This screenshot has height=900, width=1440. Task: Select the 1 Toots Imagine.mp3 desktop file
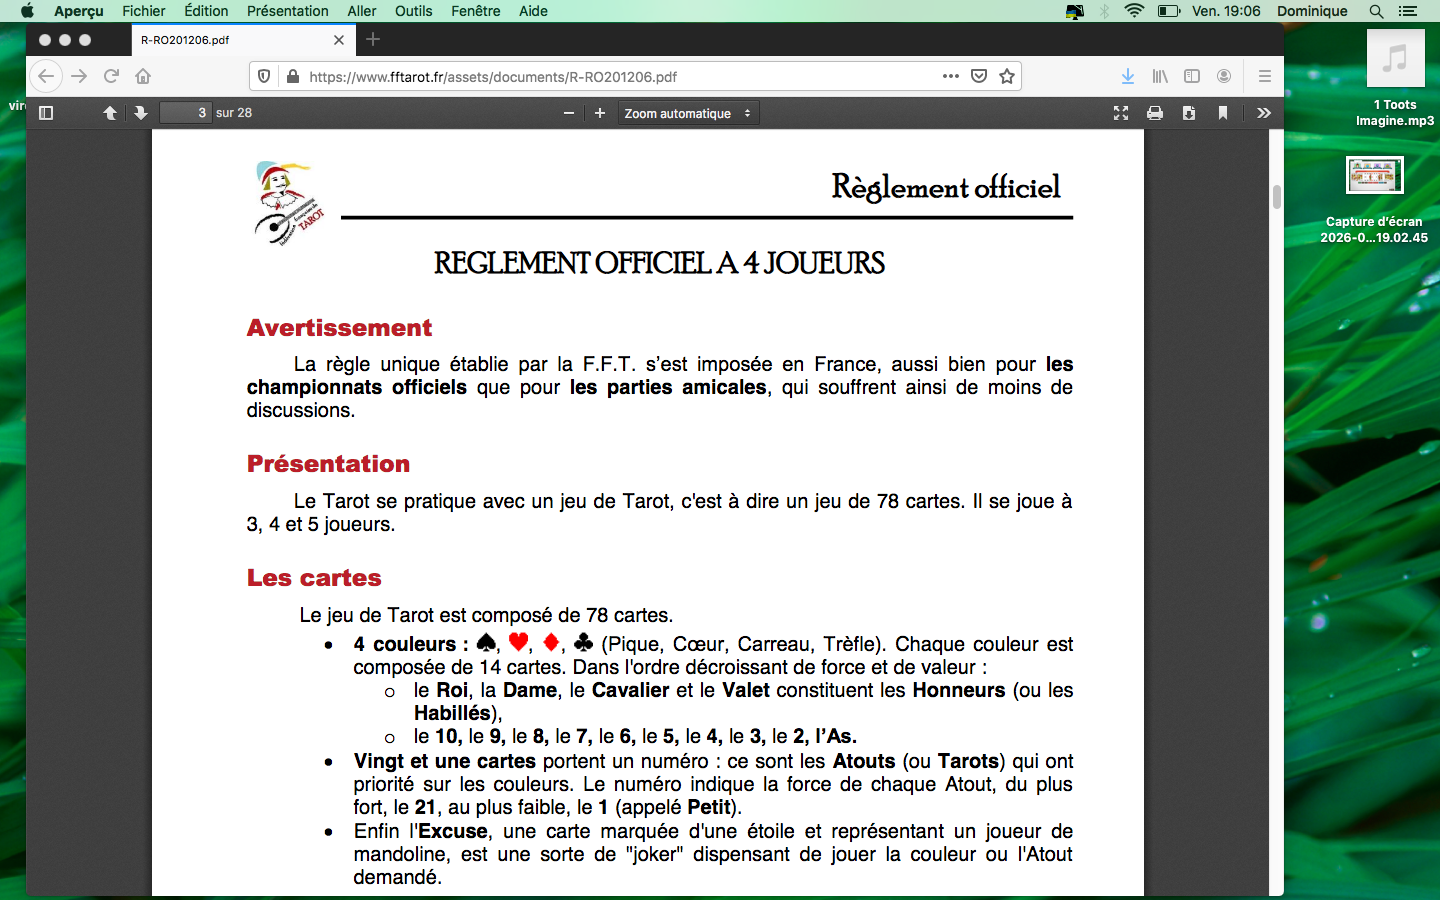coord(1395,78)
